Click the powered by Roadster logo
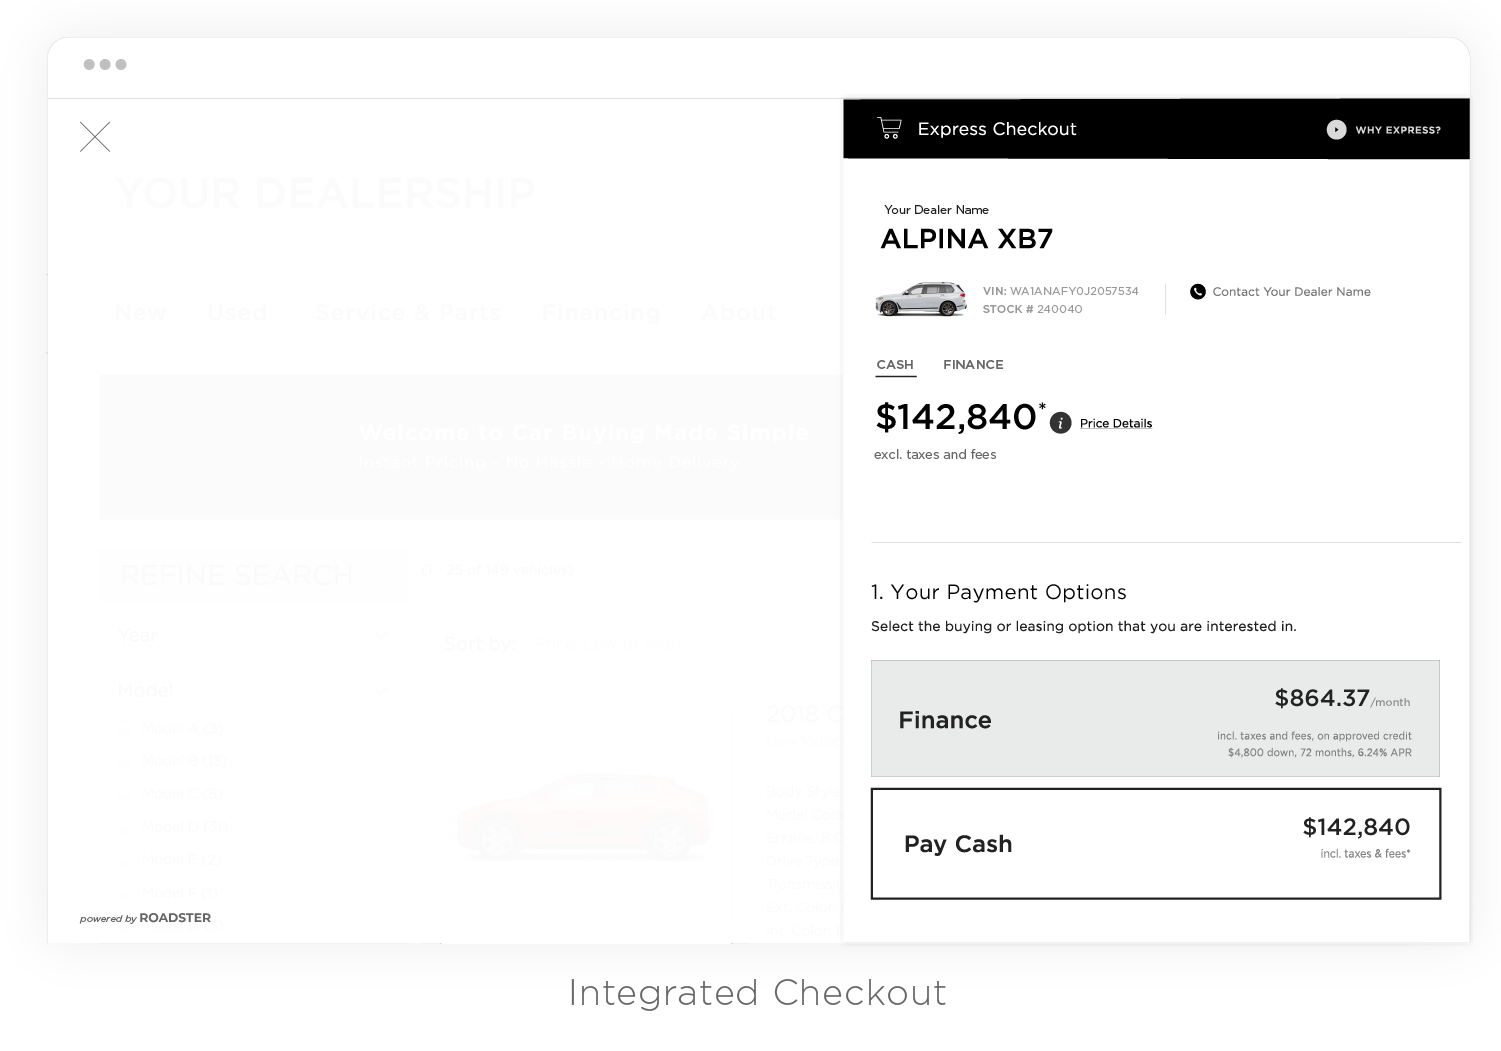 click(145, 918)
